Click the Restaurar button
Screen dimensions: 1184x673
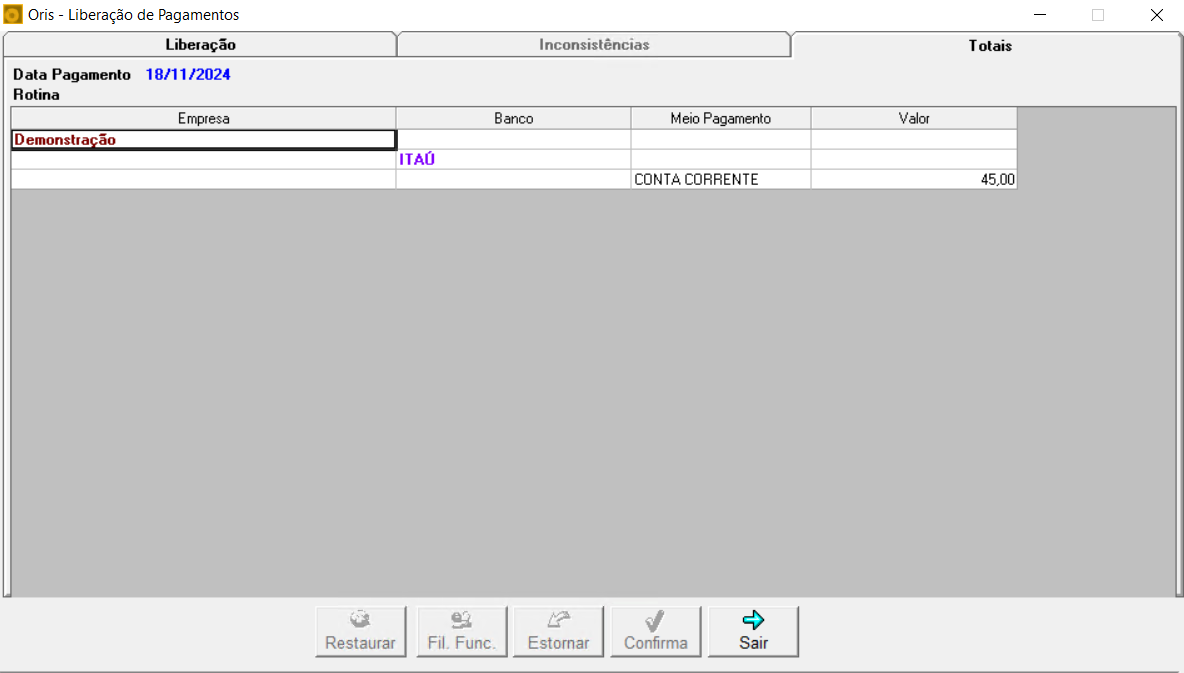(360, 631)
